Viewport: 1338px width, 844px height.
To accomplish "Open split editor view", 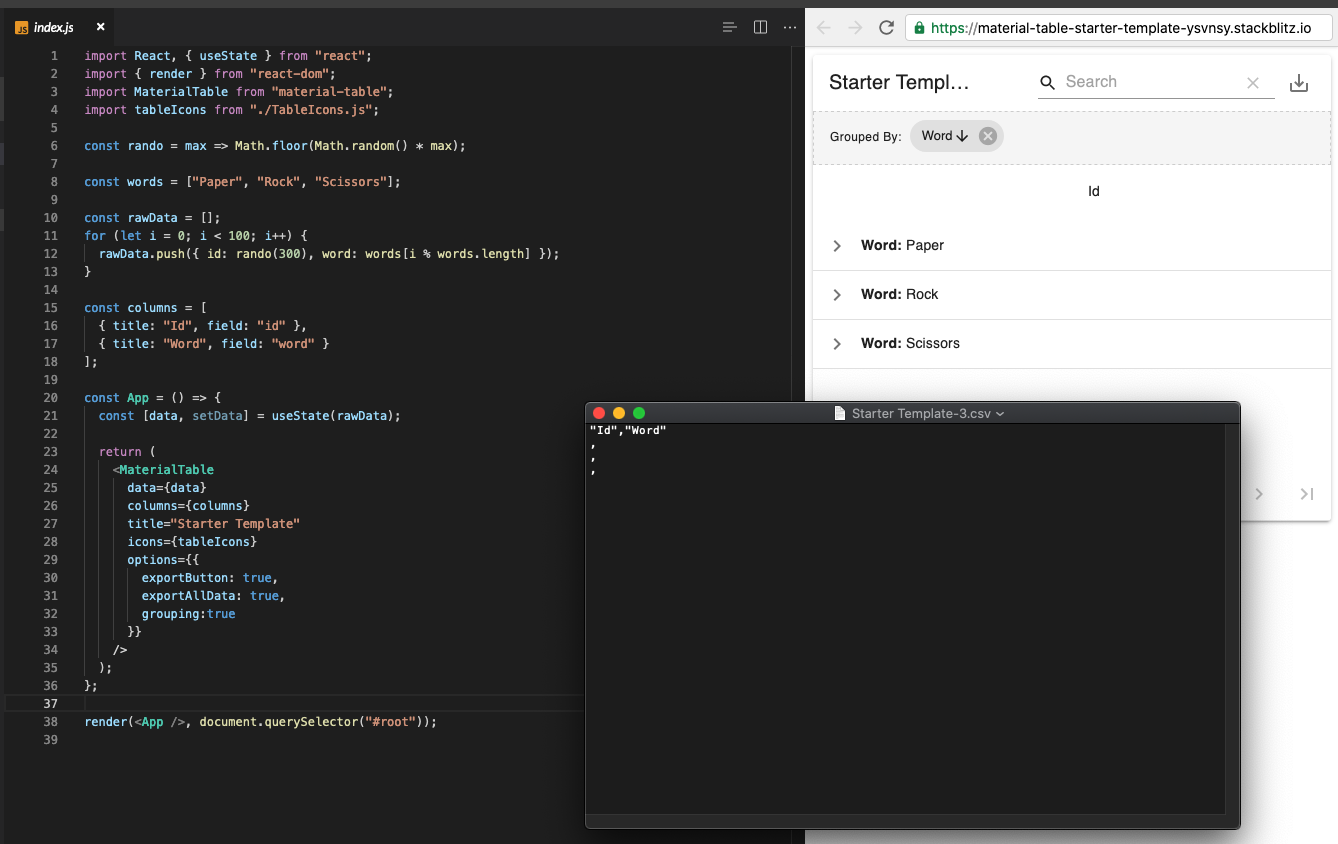I will (x=761, y=27).
